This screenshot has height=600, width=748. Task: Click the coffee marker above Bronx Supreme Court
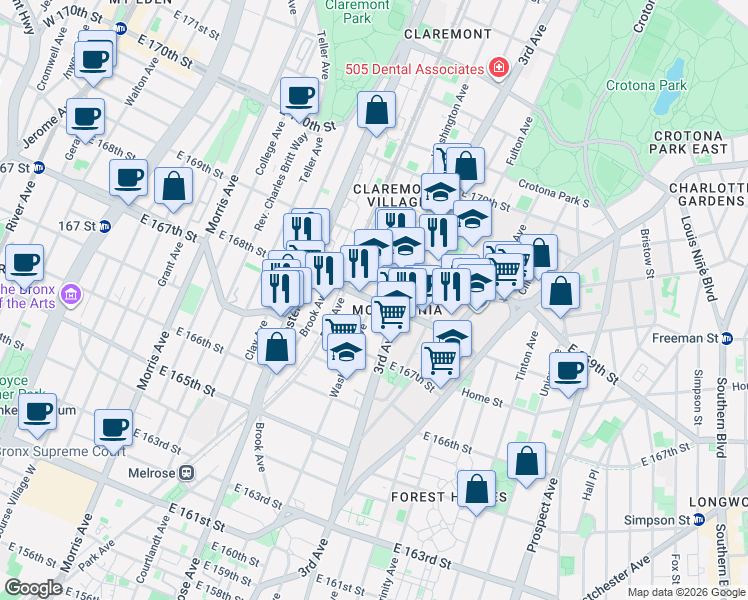coord(113,429)
